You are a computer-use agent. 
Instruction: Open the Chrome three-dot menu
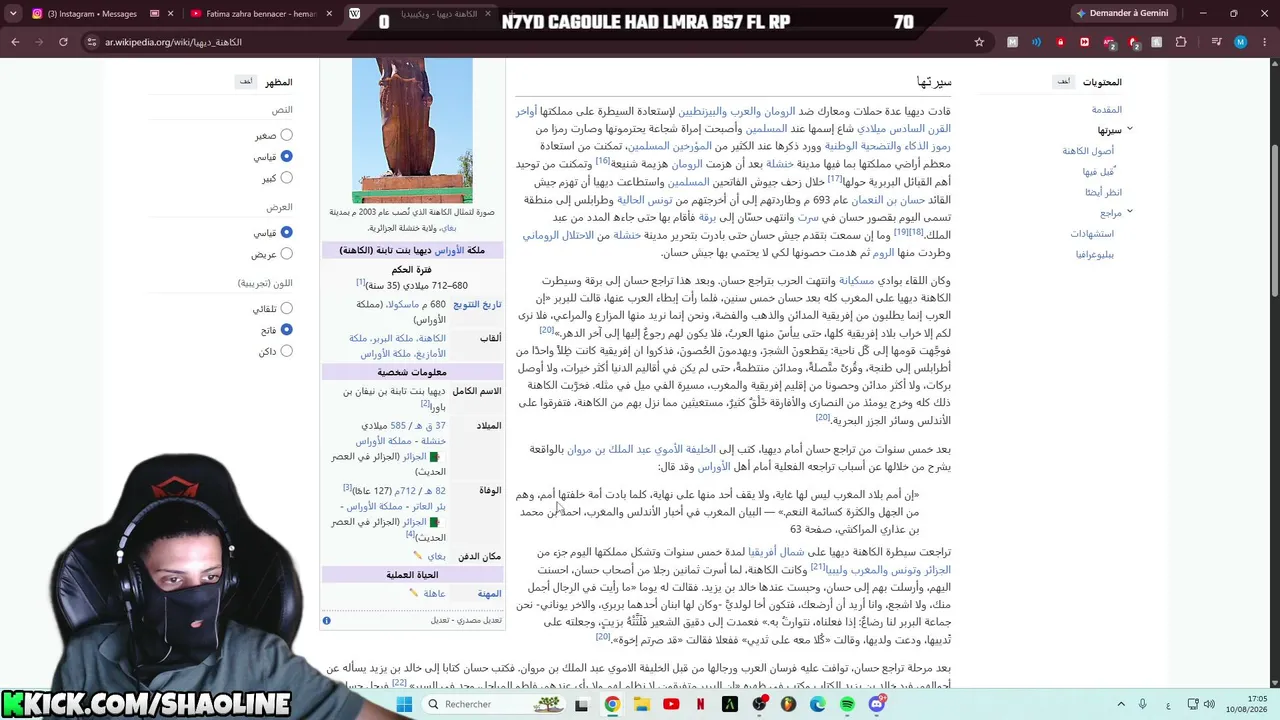point(1264,42)
